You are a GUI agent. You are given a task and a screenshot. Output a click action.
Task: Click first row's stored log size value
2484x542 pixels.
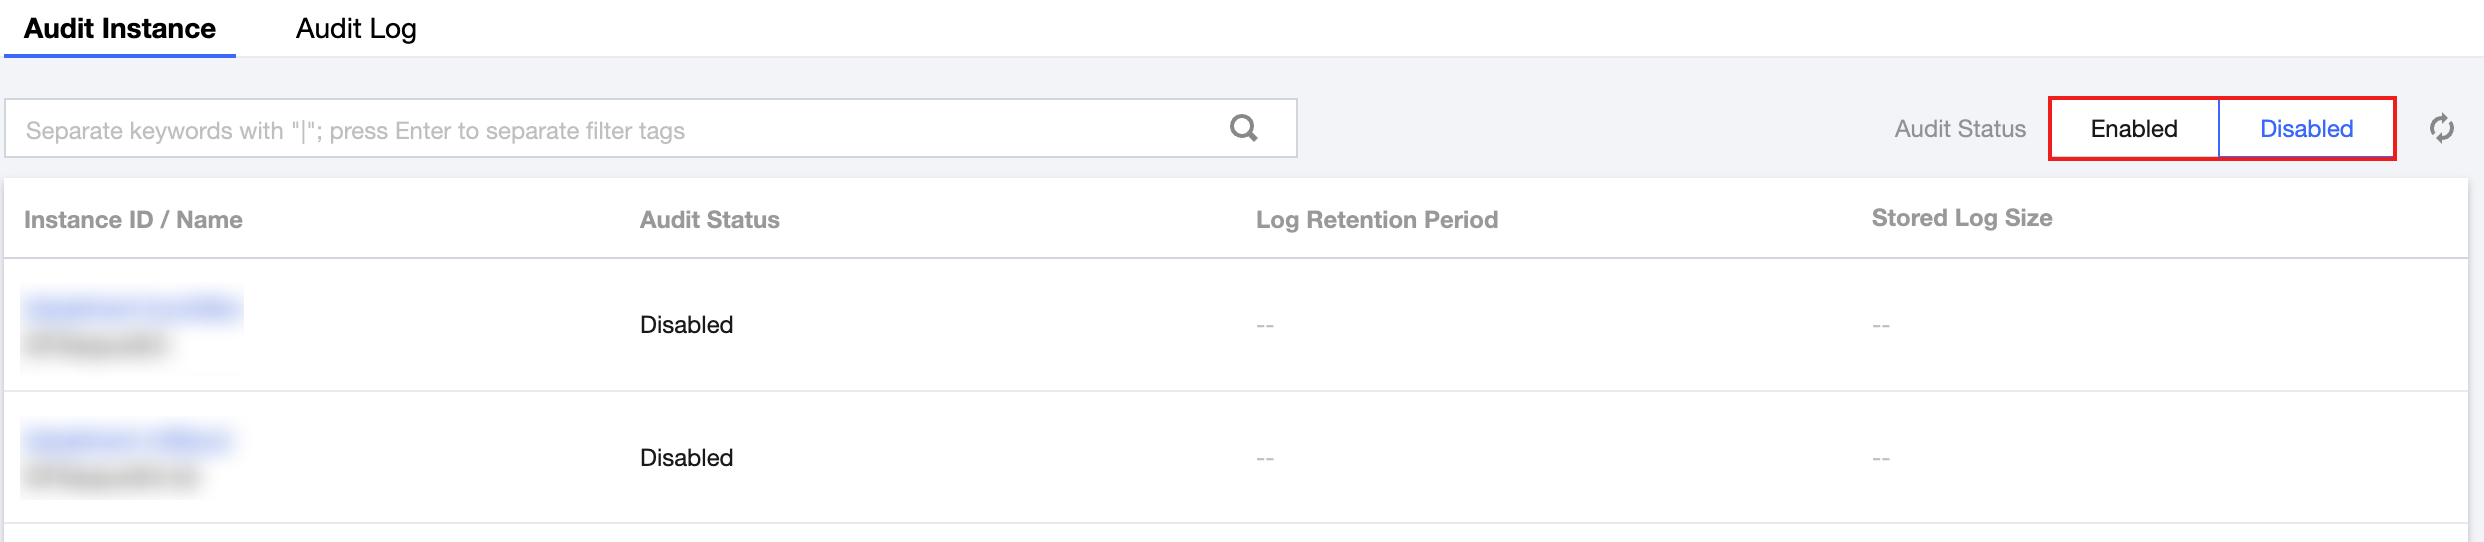click(1881, 326)
